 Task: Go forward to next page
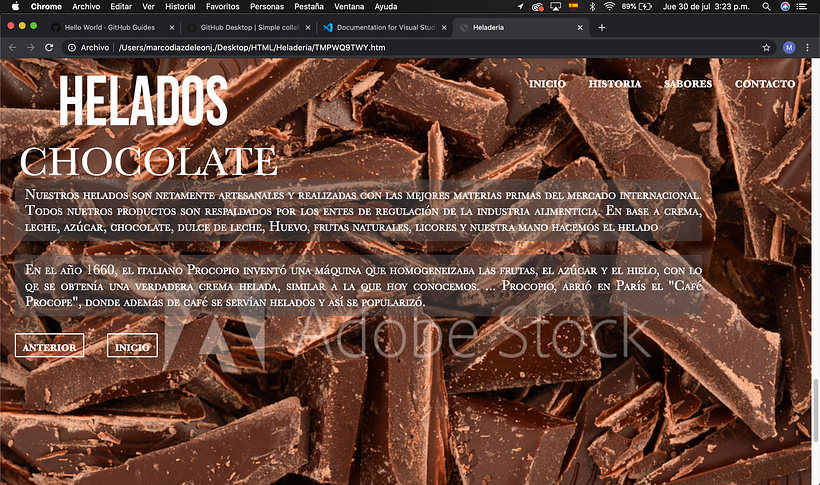point(31,48)
